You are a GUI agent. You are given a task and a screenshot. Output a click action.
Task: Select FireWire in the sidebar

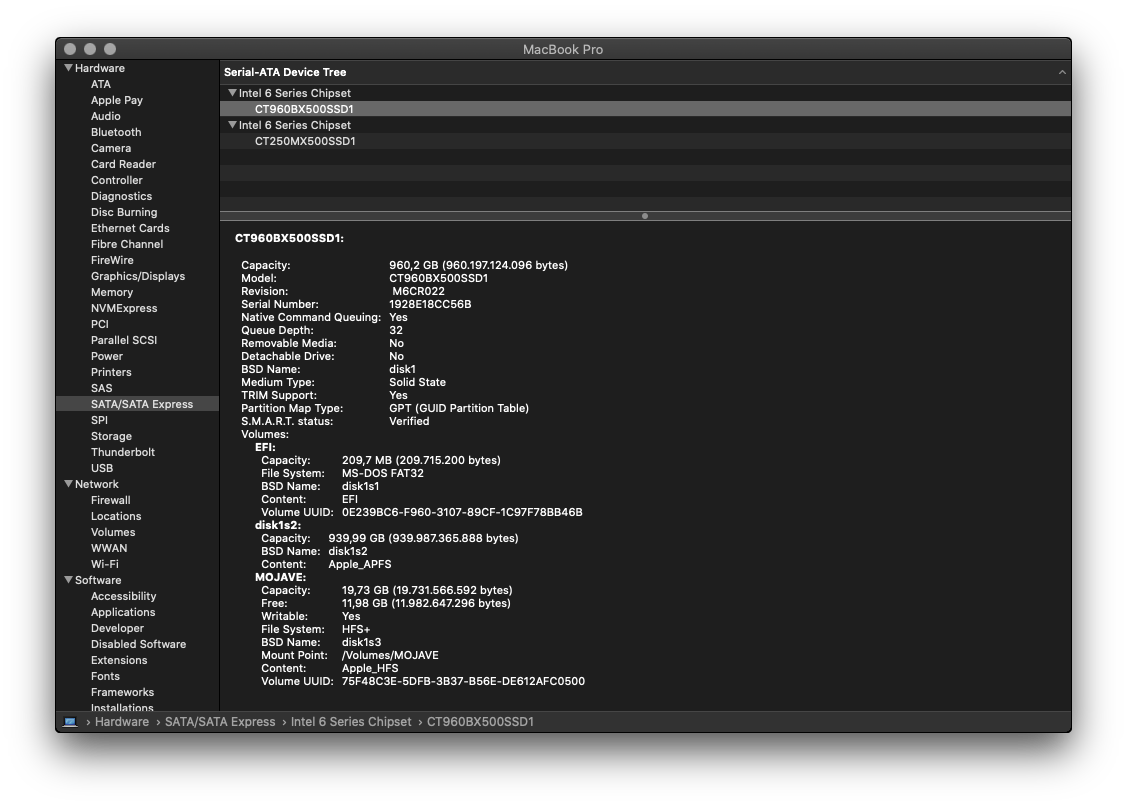[x=112, y=260]
